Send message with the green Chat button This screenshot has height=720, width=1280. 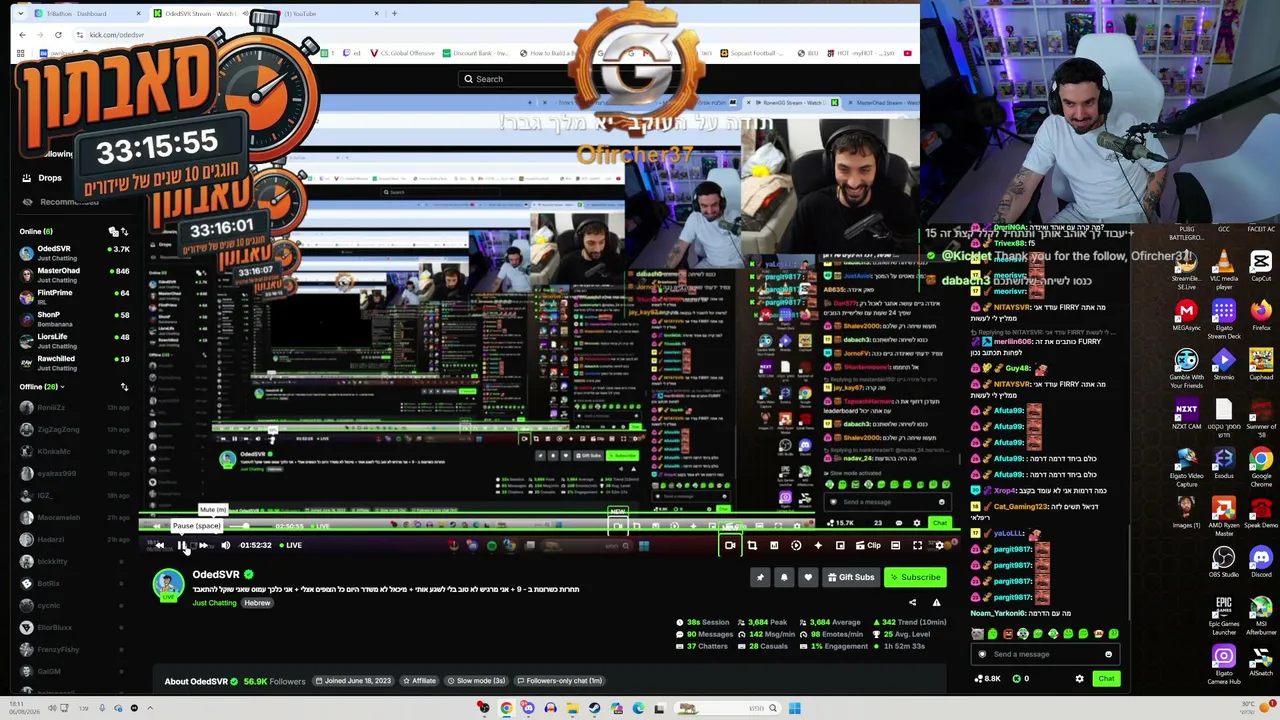(1106, 679)
